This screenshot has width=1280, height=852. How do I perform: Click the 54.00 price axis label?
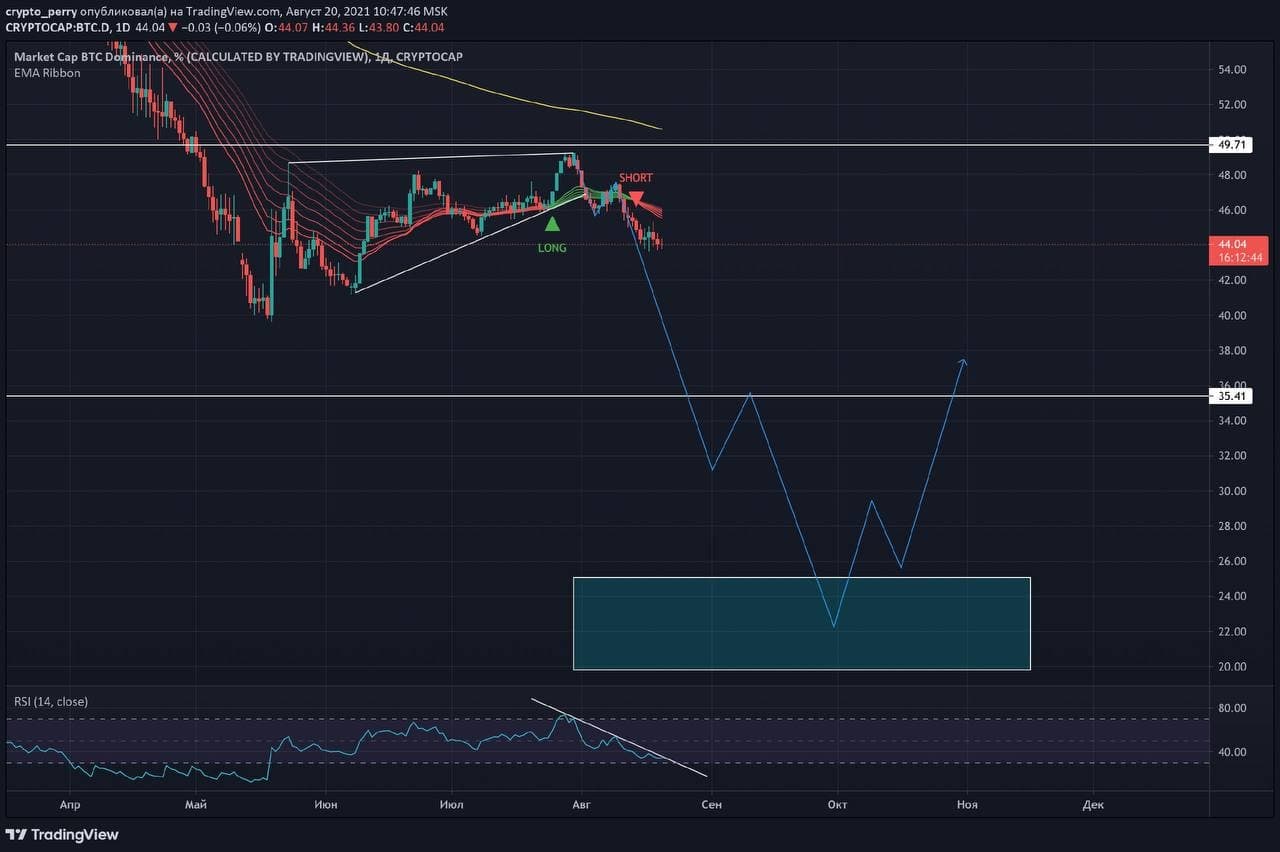click(x=1231, y=70)
